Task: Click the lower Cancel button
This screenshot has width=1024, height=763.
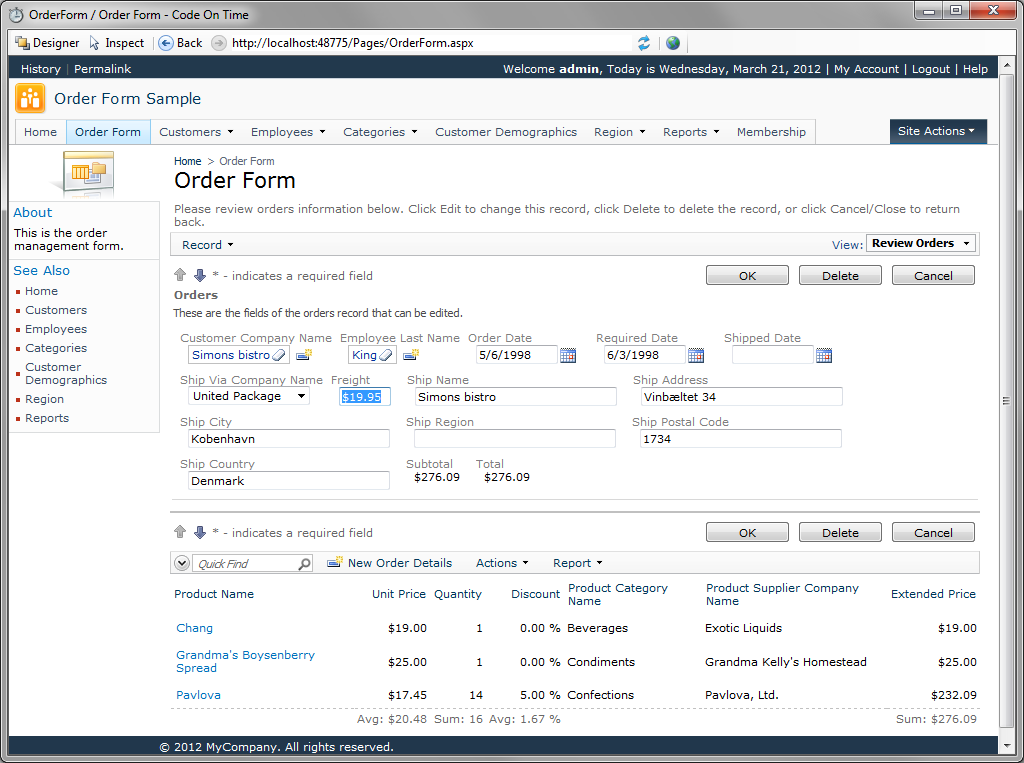Action: 933,532
